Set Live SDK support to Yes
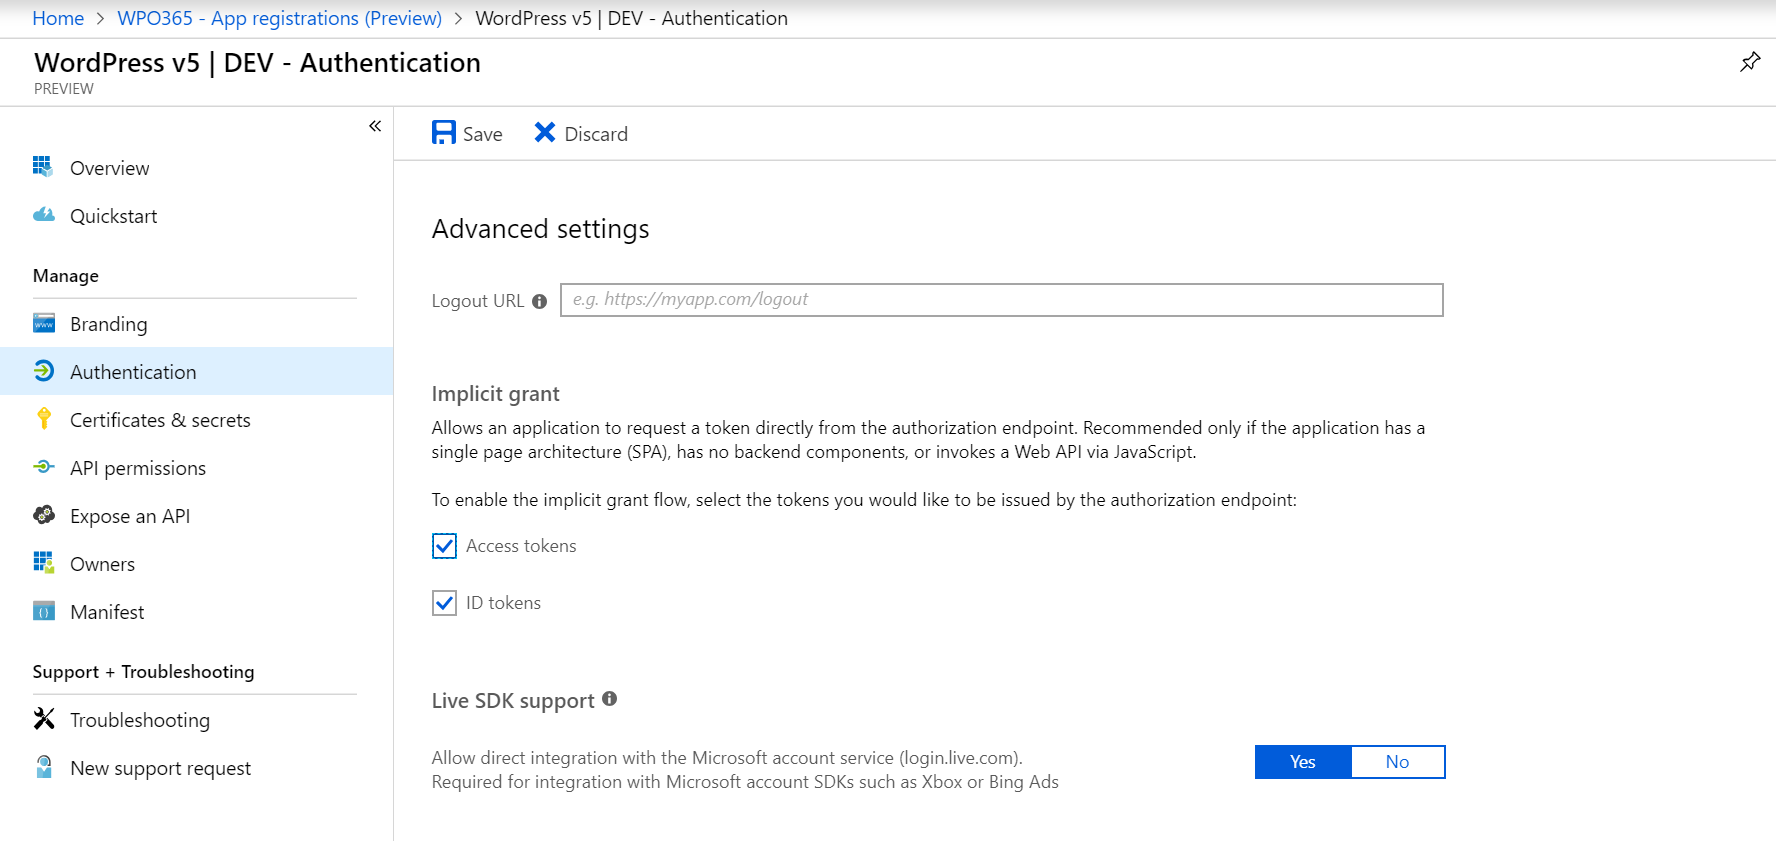Image resolution: width=1776 pixels, height=841 pixels. click(x=1303, y=762)
